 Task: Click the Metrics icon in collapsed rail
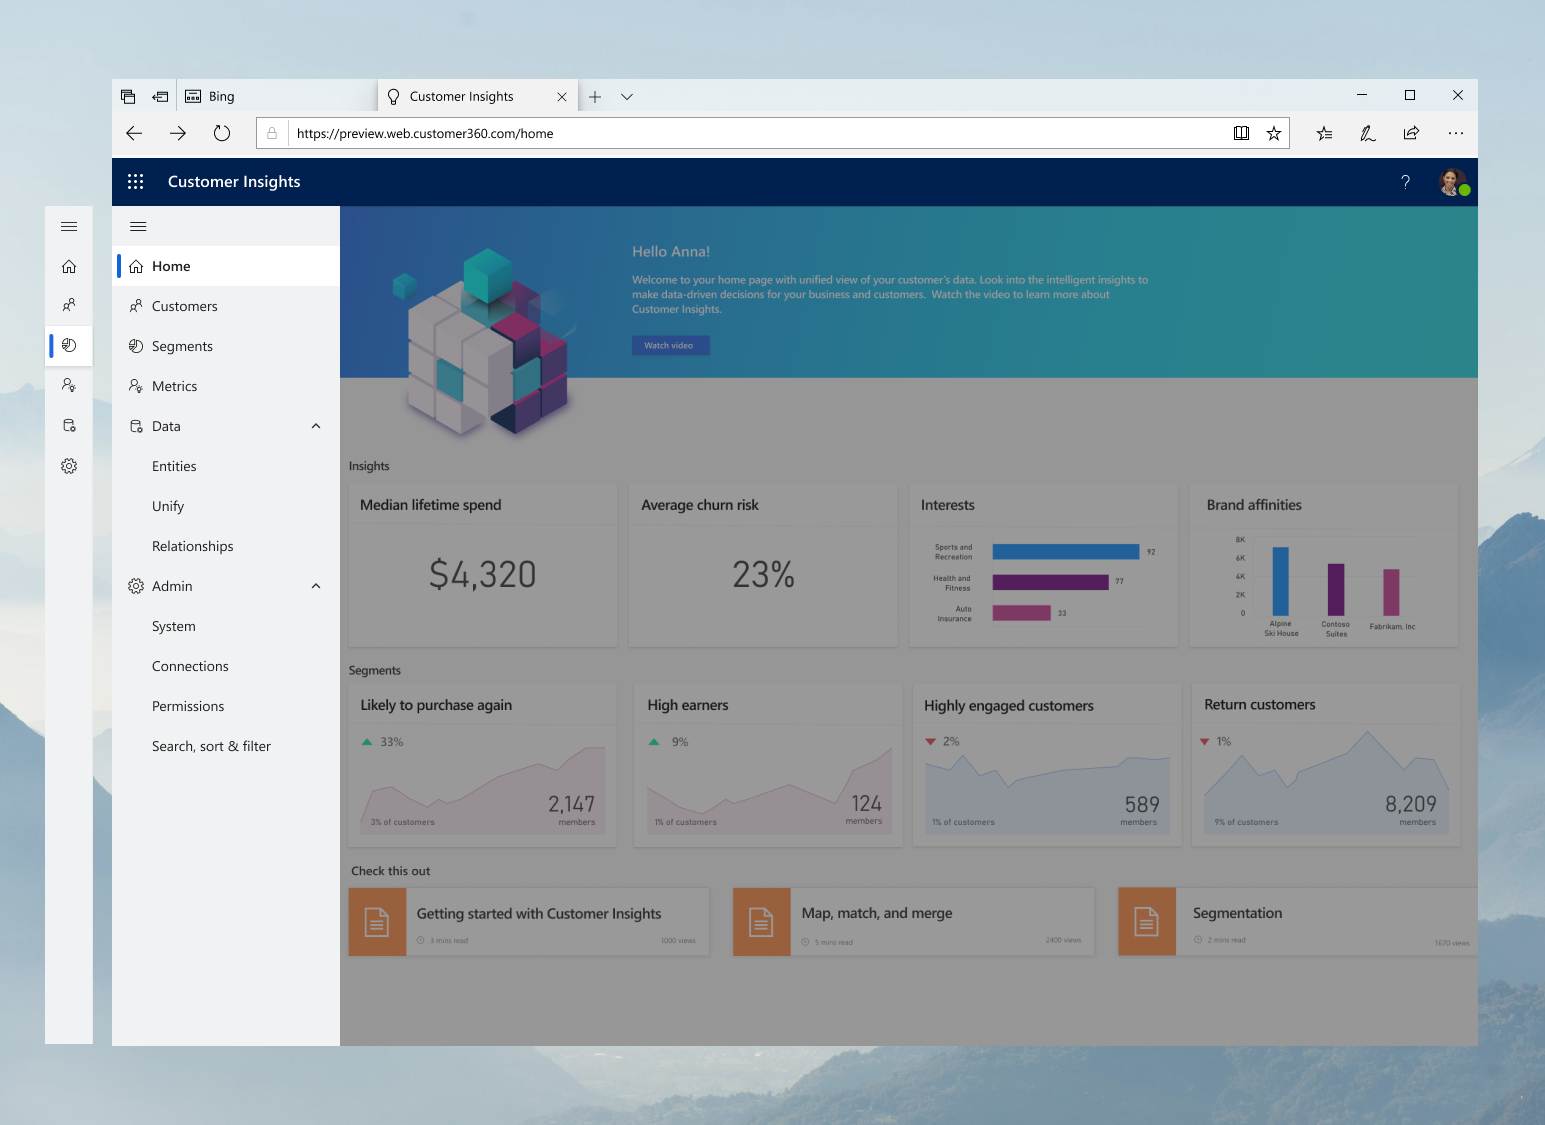69,385
